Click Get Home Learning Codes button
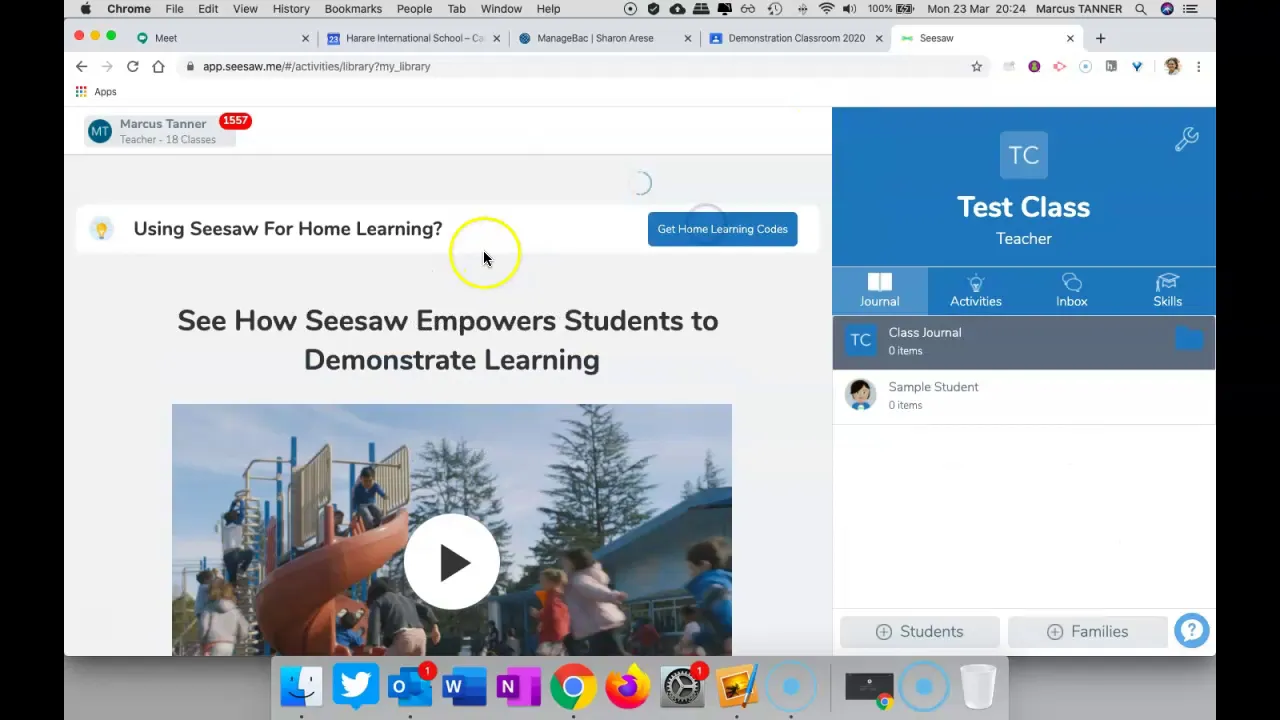 [x=722, y=229]
